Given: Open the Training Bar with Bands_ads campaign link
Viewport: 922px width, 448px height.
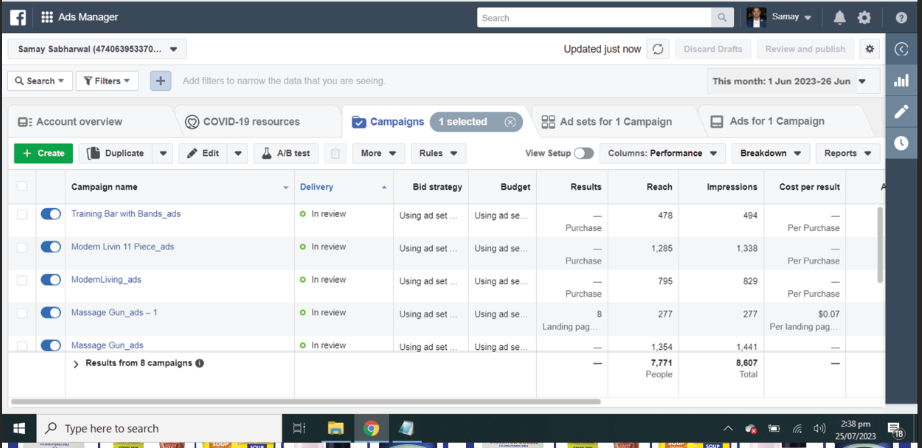Looking at the screenshot, I should [x=126, y=214].
